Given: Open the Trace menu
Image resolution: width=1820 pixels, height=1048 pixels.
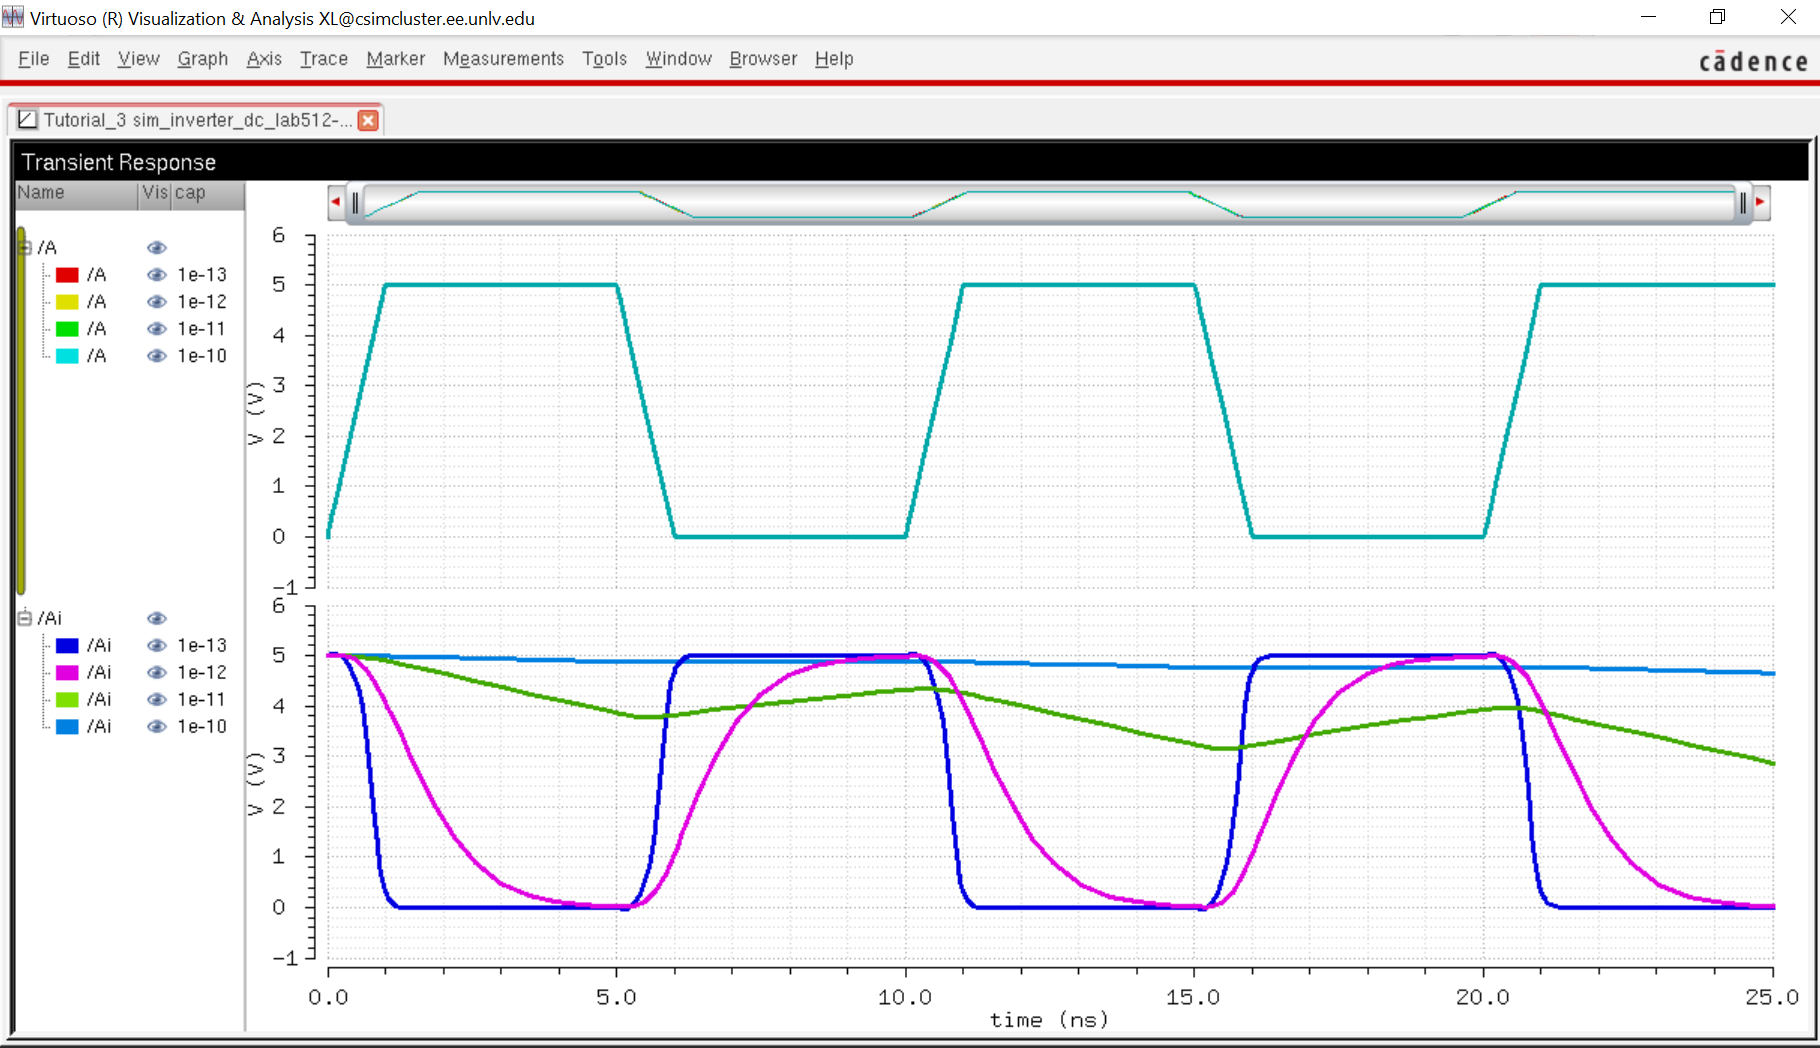Looking at the screenshot, I should (323, 59).
